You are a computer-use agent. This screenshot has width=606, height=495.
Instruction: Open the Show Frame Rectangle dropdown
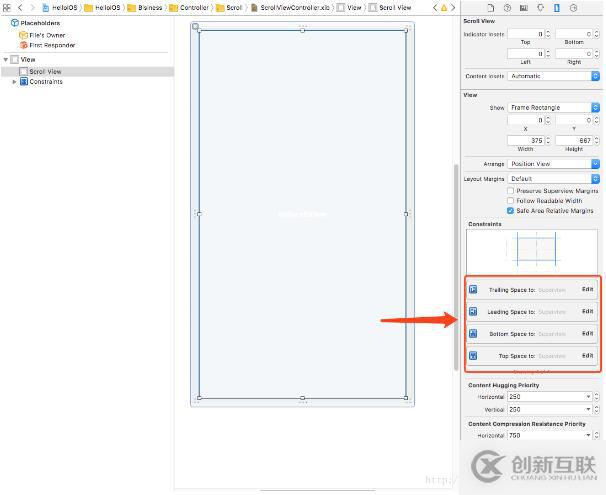pyautogui.click(x=553, y=107)
